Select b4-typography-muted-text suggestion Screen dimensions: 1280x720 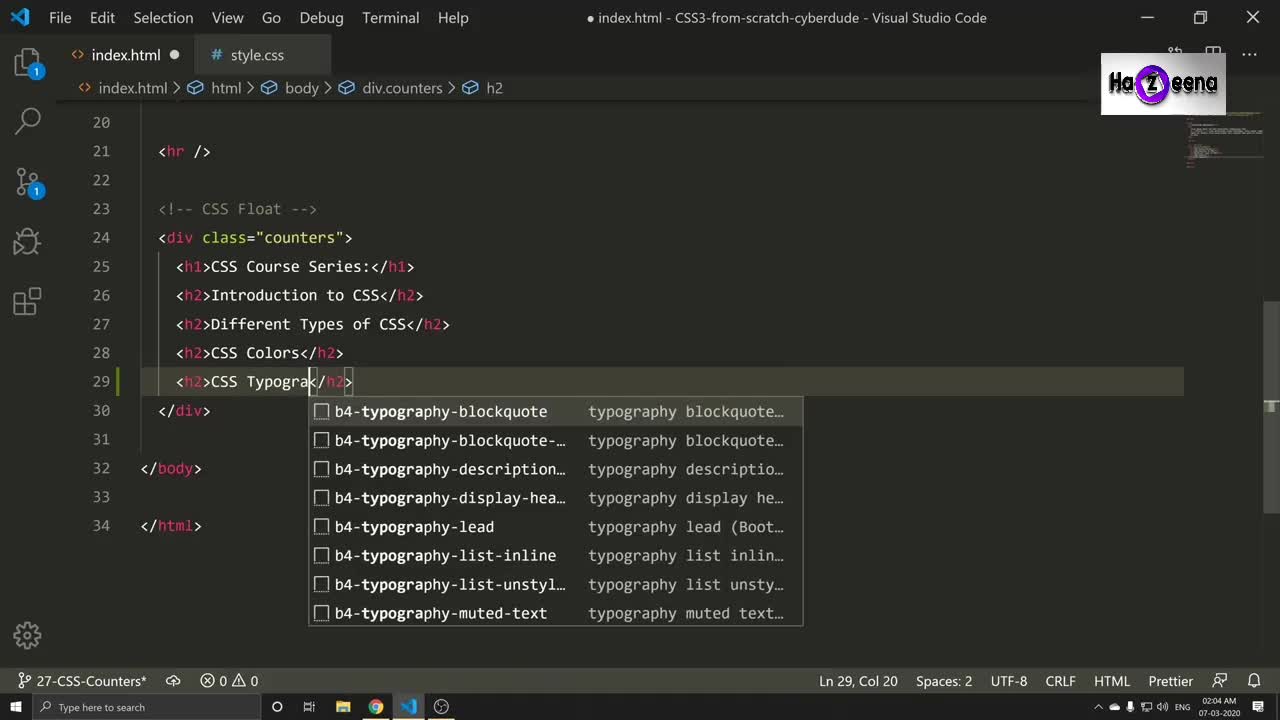tap(555, 613)
